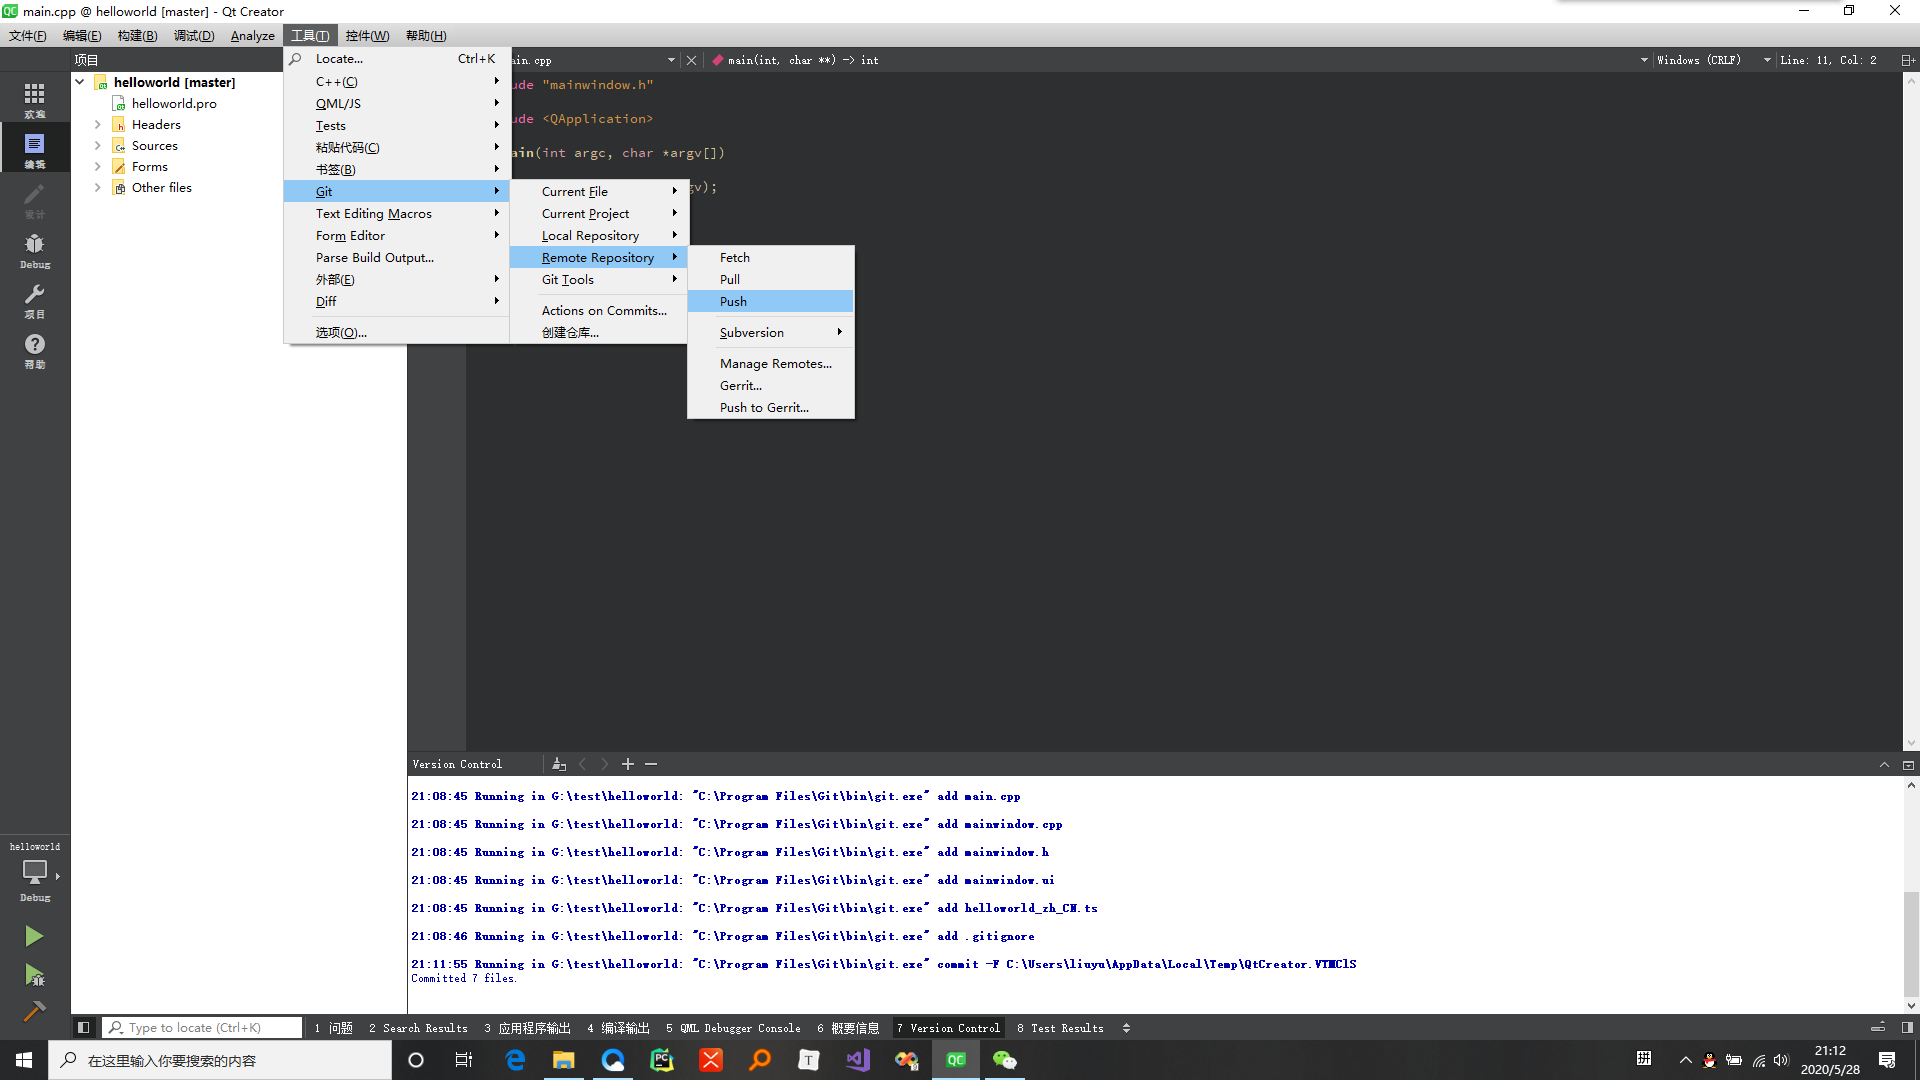This screenshot has height=1080, width=1920.
Task: Select Locate... in the tools menu
Action: pos(397,58)
